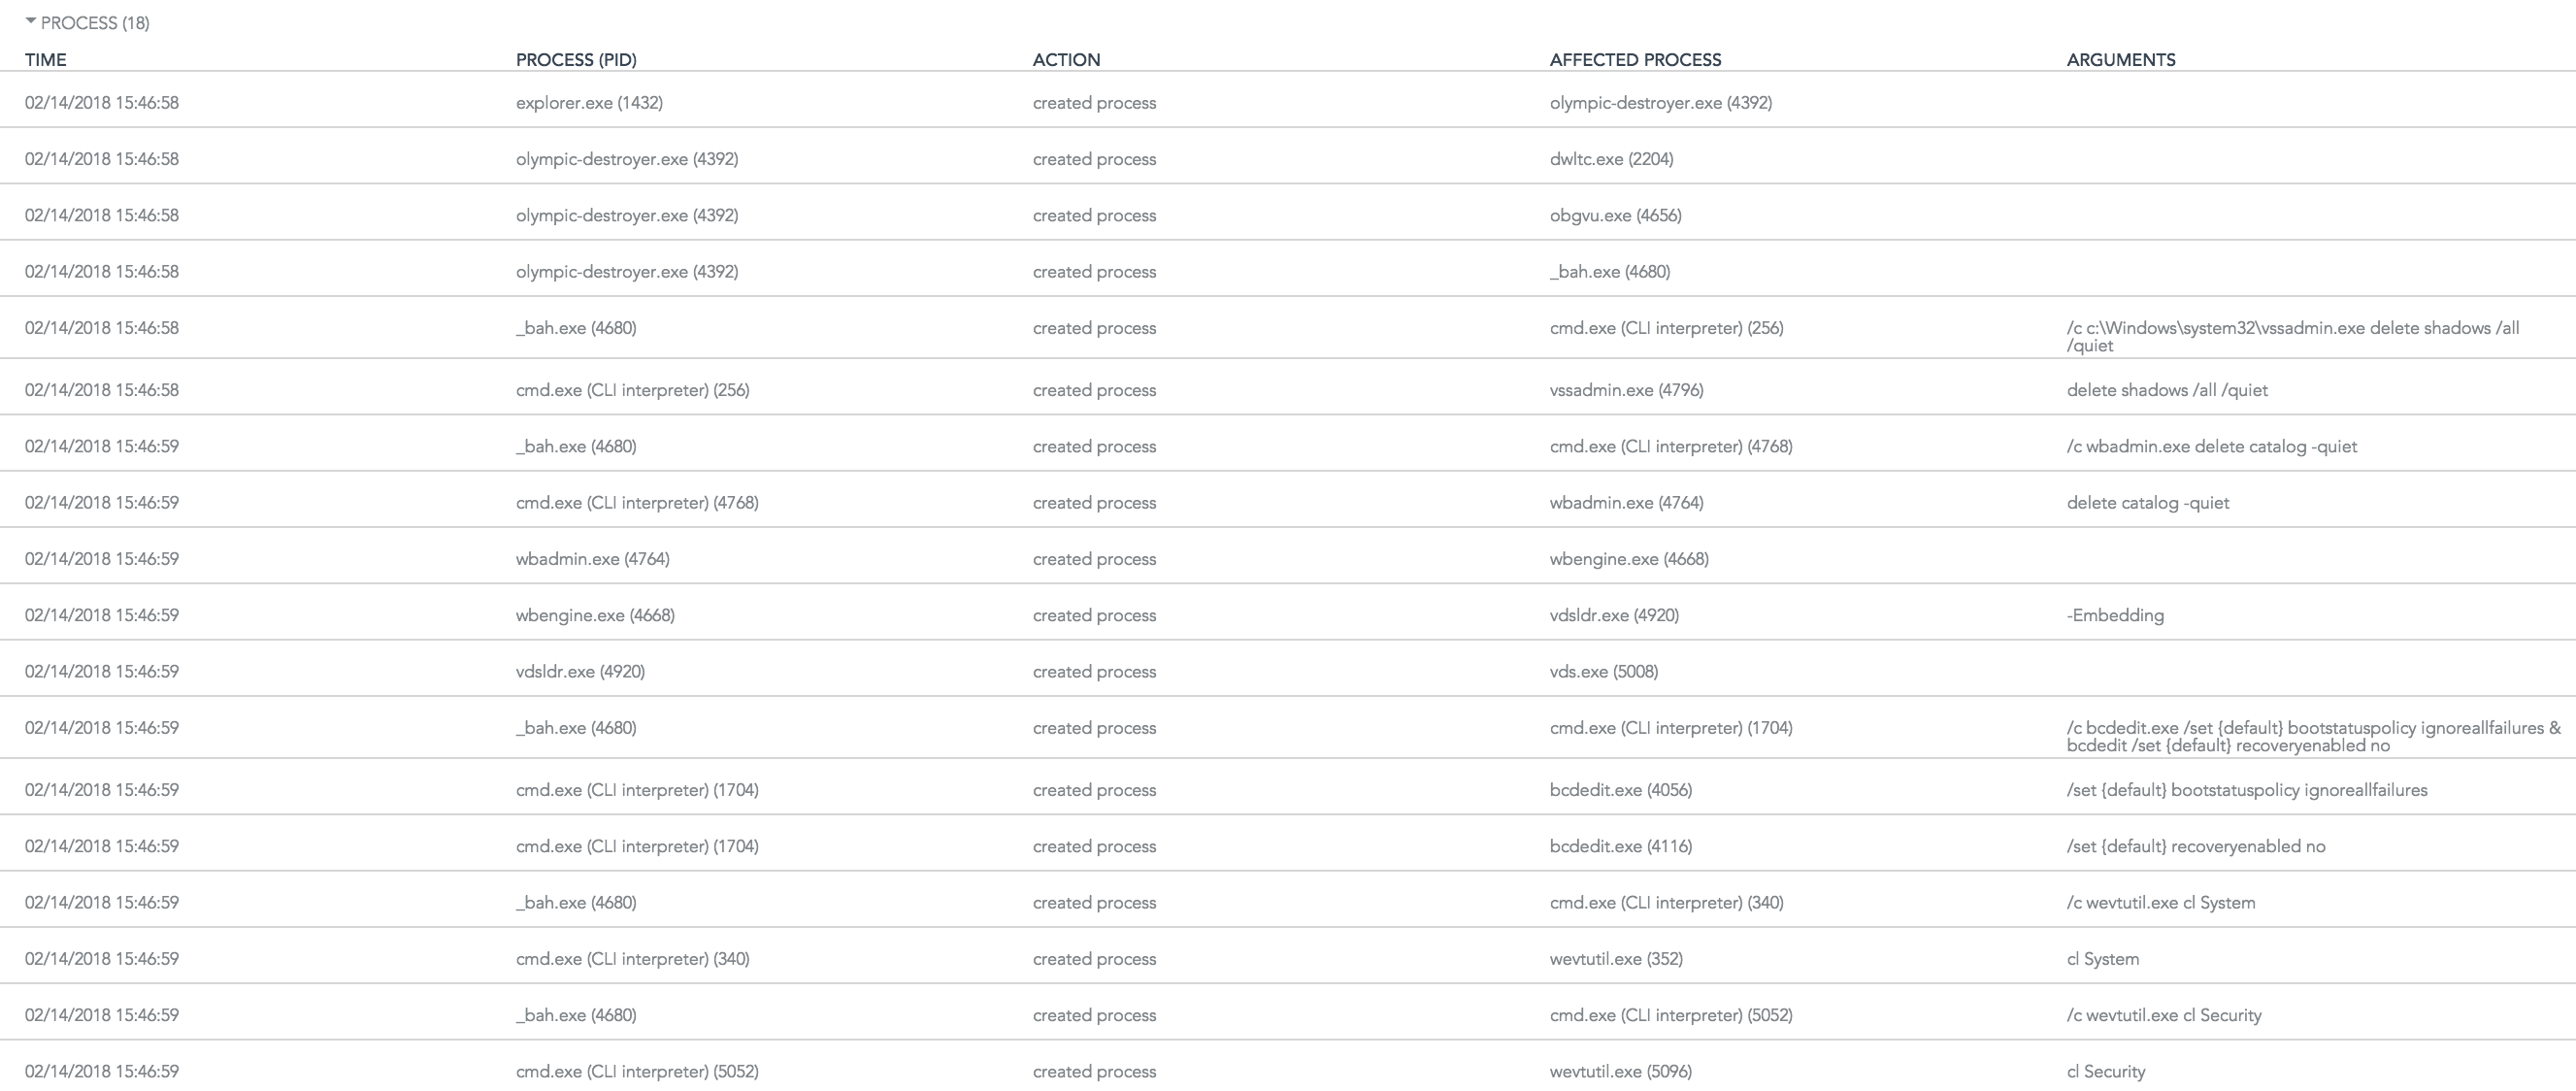Select bcdedit.exe (4116) affected process
Viewport: 2576px width, 1091px height.
tap(1620, 847)
